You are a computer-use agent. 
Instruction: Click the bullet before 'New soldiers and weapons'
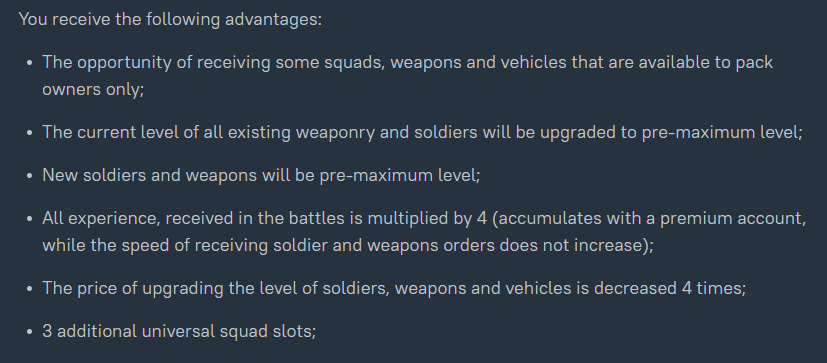pyautogui.click(x=30, y=176)
